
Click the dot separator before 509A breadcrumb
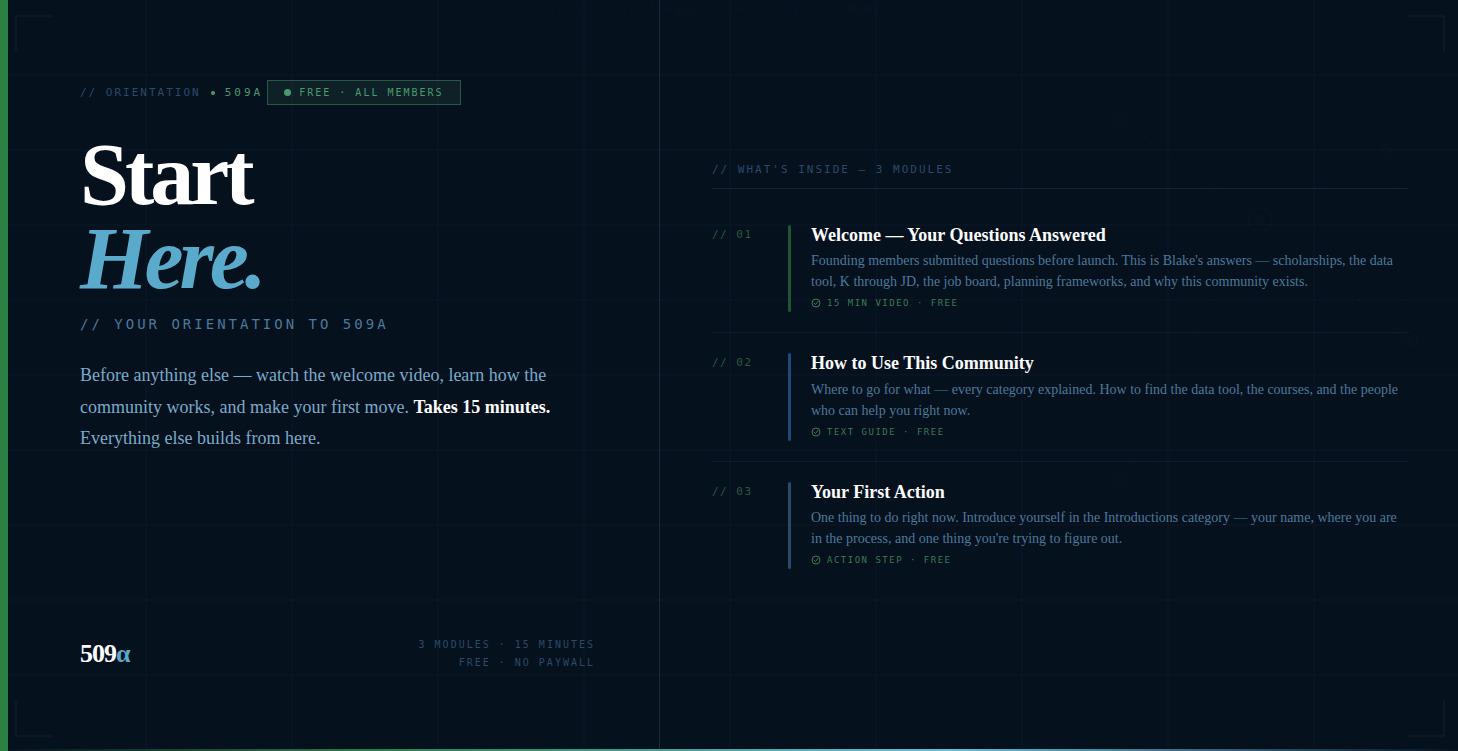click(x=213, y=93)
